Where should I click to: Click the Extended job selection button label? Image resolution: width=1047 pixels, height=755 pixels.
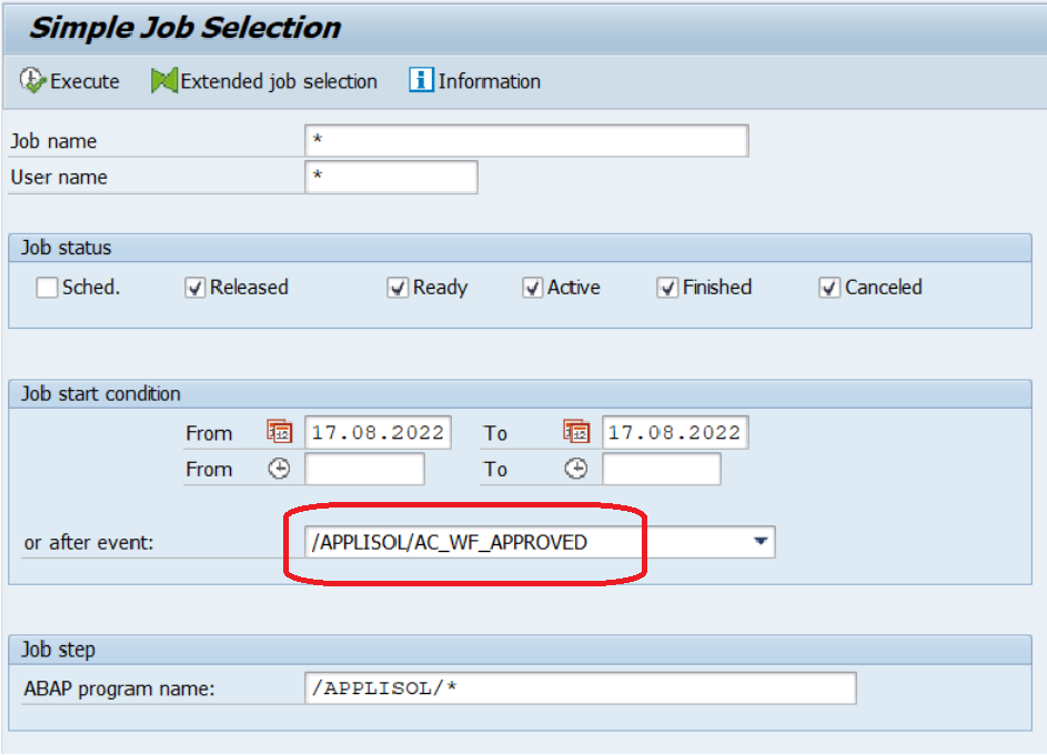[x=279, y=81]
